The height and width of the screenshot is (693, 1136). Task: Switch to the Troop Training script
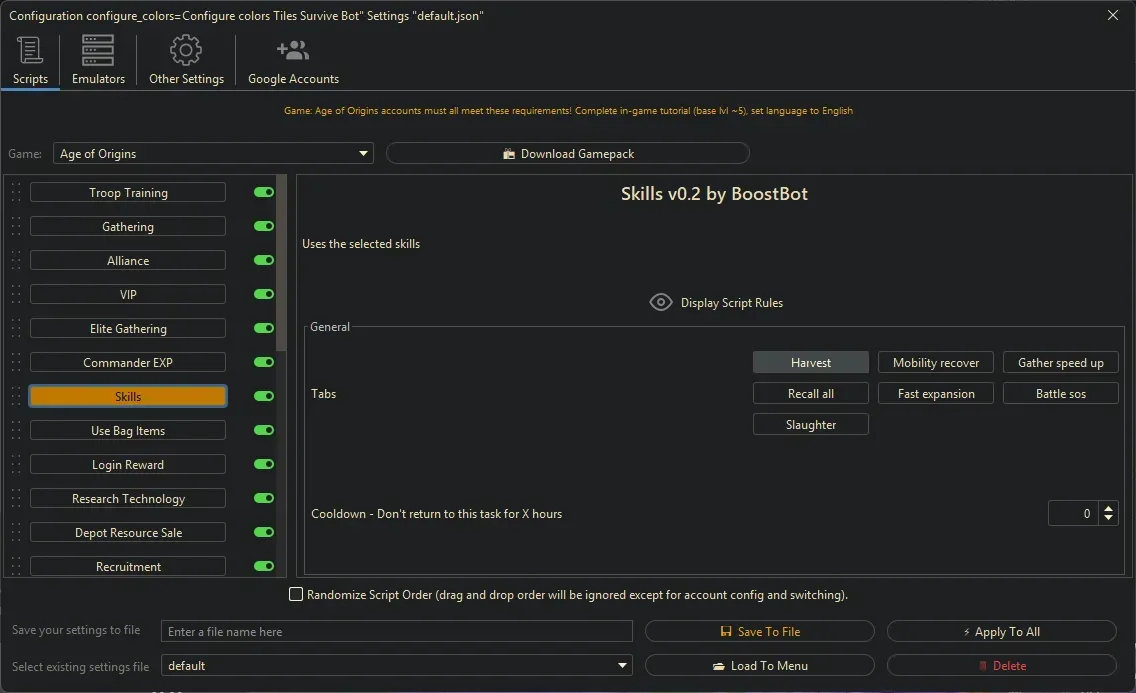127,192
